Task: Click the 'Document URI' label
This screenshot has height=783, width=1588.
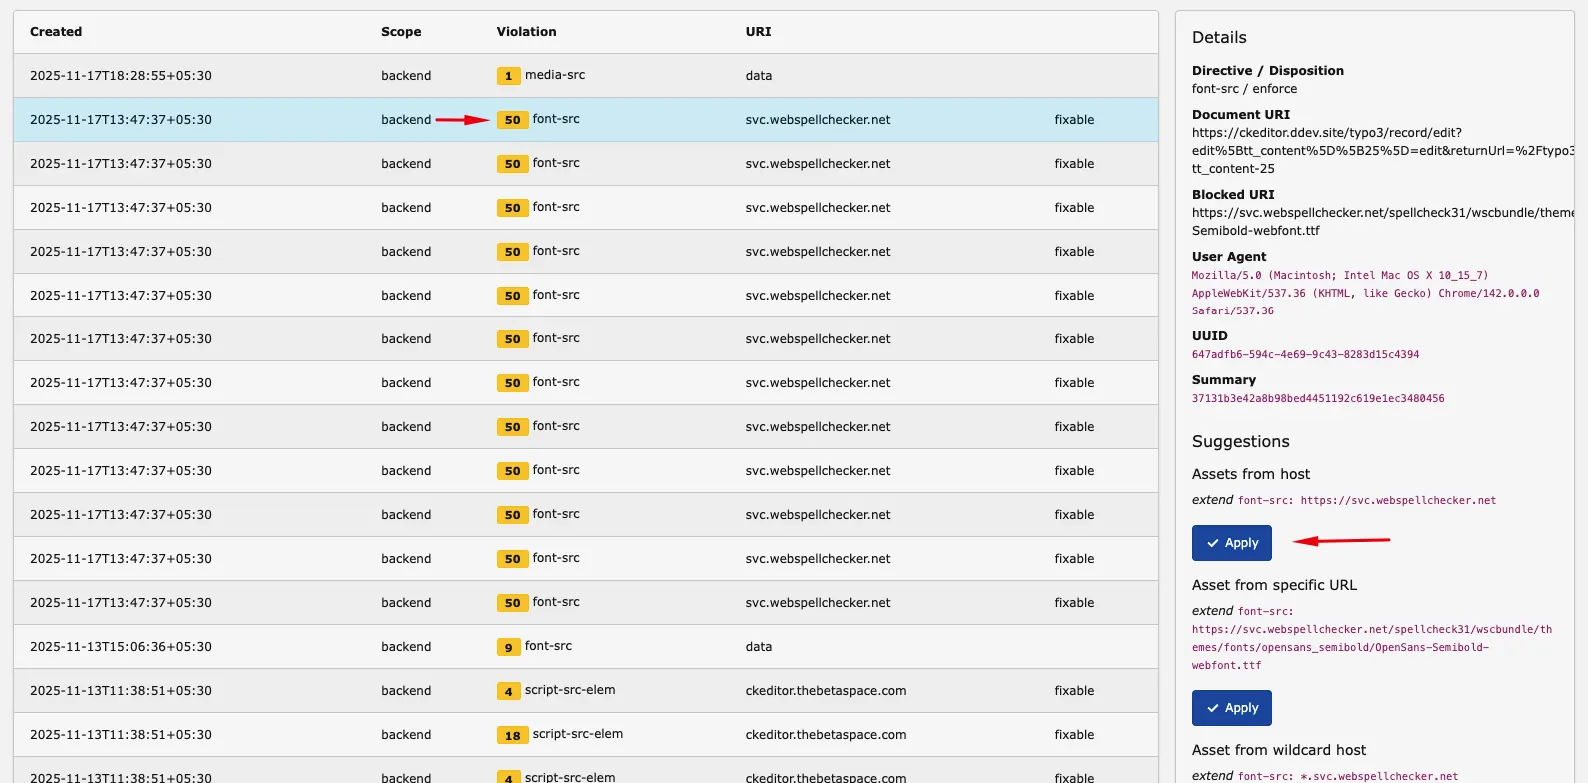Action: 1241,115
